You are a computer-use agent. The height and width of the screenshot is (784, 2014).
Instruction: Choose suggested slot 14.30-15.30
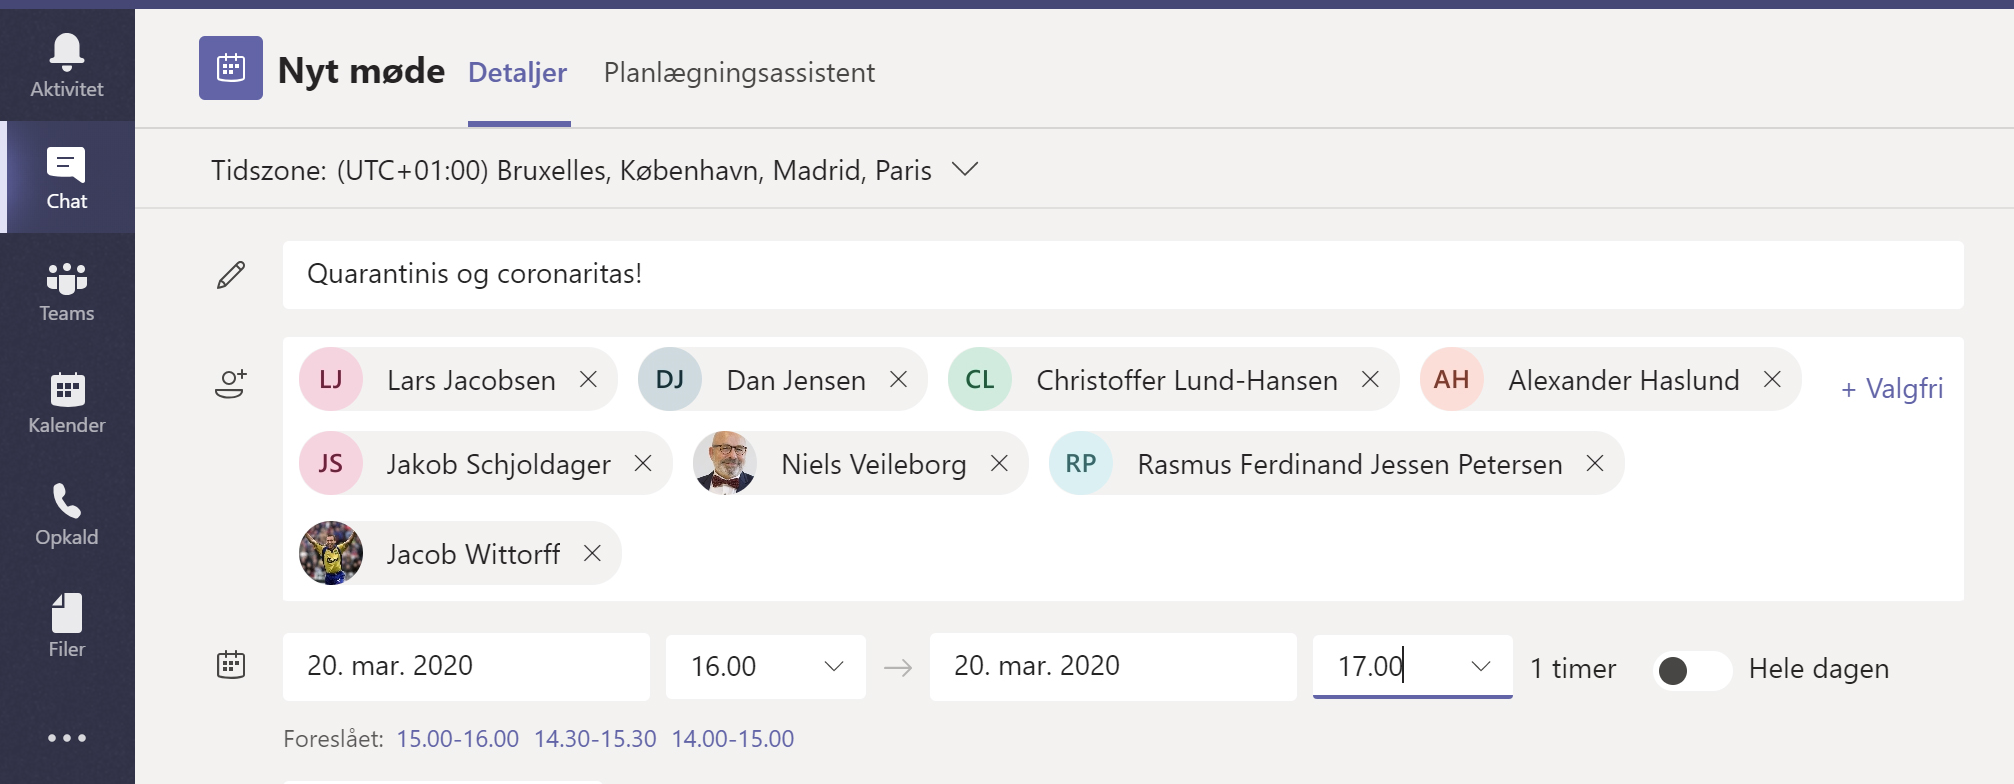click(595, 739)
